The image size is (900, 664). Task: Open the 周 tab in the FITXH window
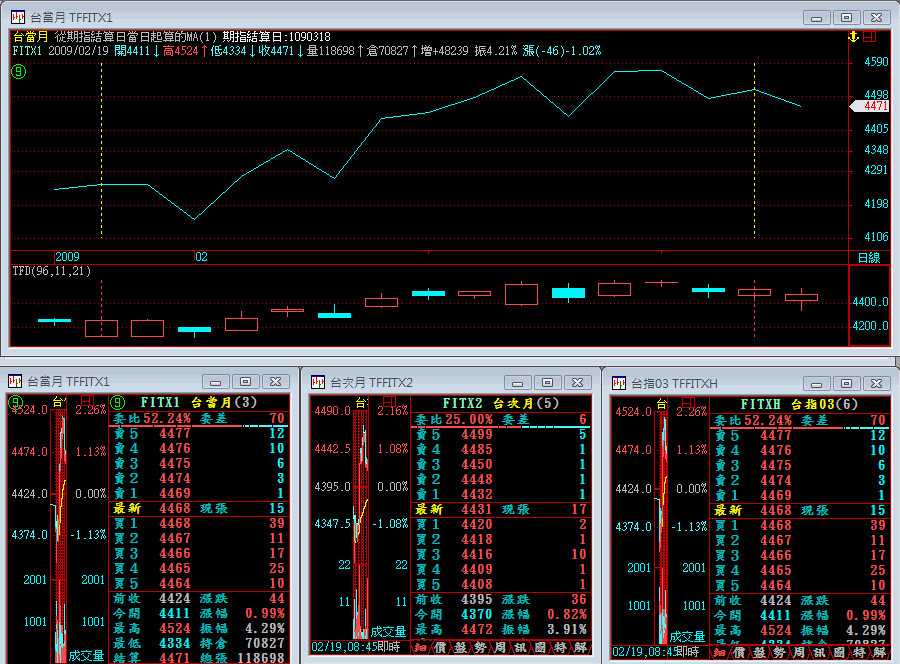click(x=800, y=653)
